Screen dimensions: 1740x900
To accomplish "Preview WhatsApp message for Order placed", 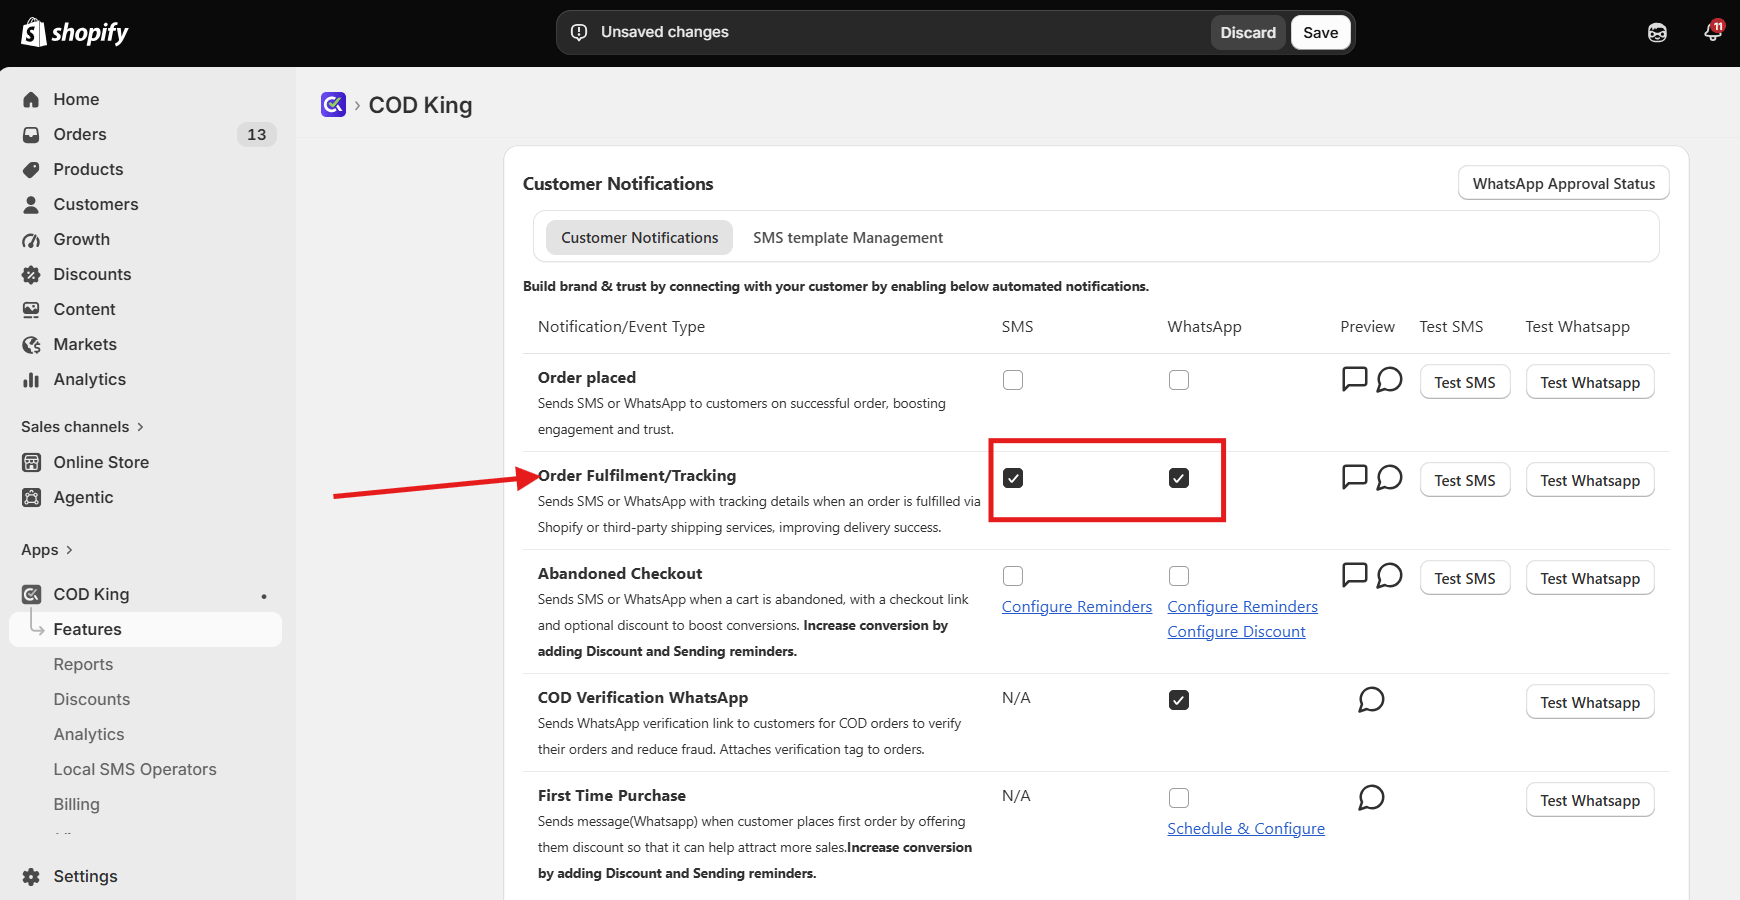I will click(1389, 379).
